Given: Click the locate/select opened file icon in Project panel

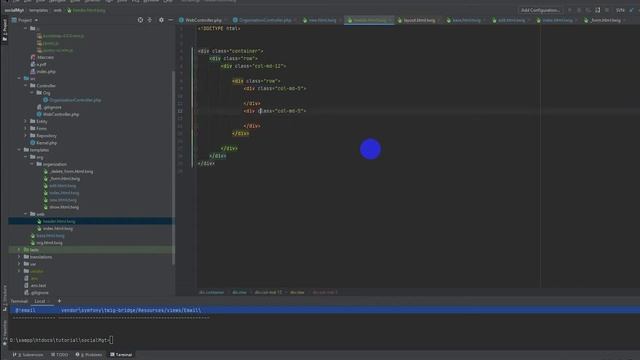Looking at the screenshot, I should pos(140,20).
